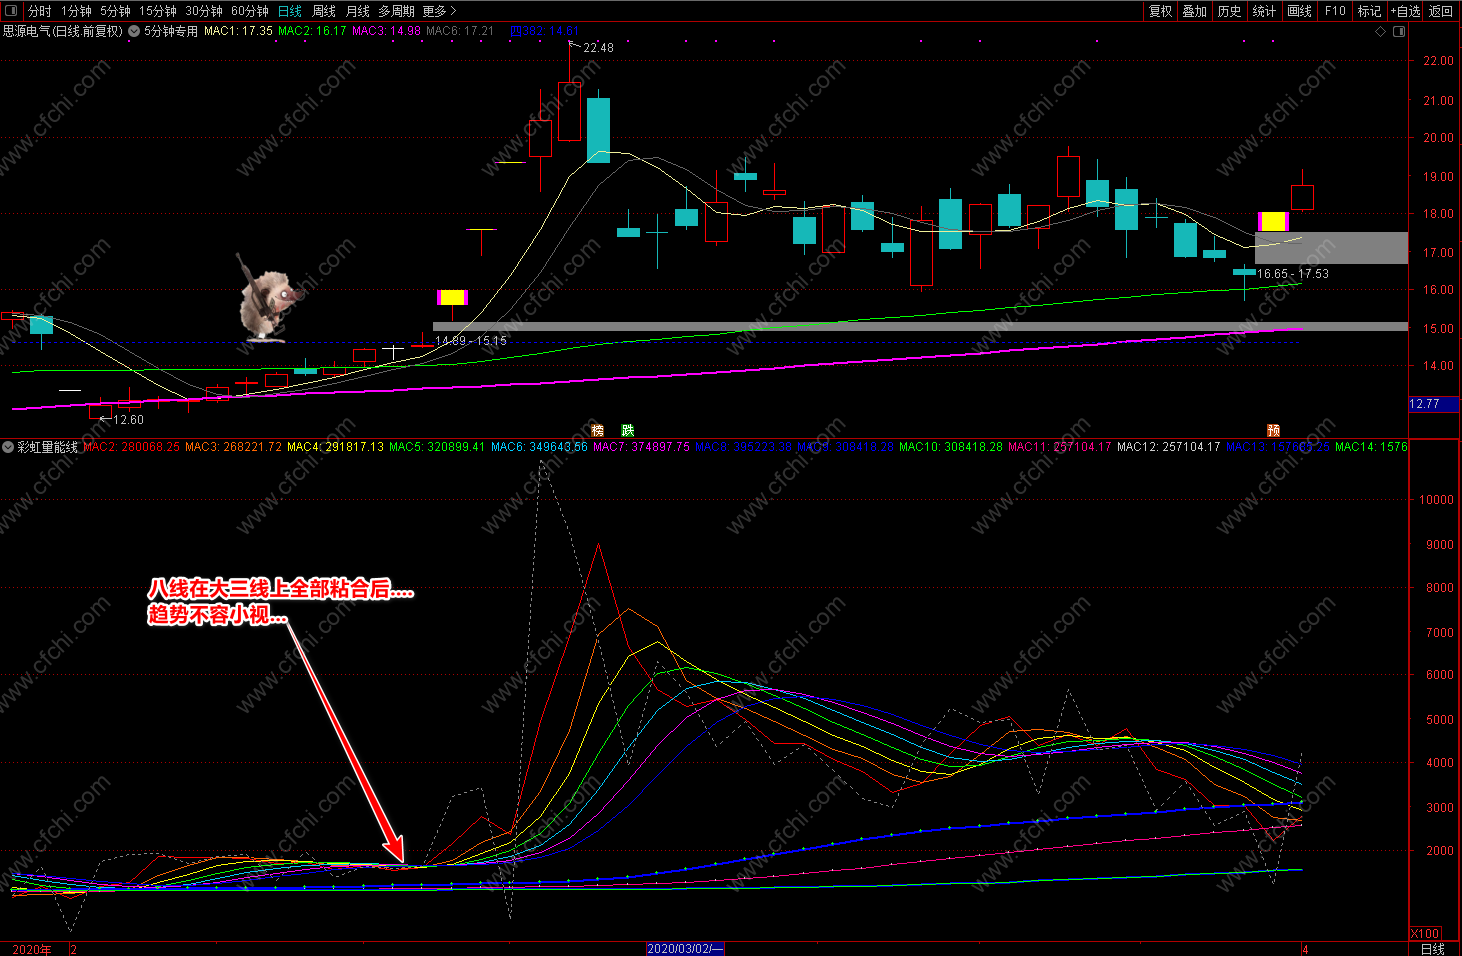Toggle right side panel icon

tap(1399, 31)
